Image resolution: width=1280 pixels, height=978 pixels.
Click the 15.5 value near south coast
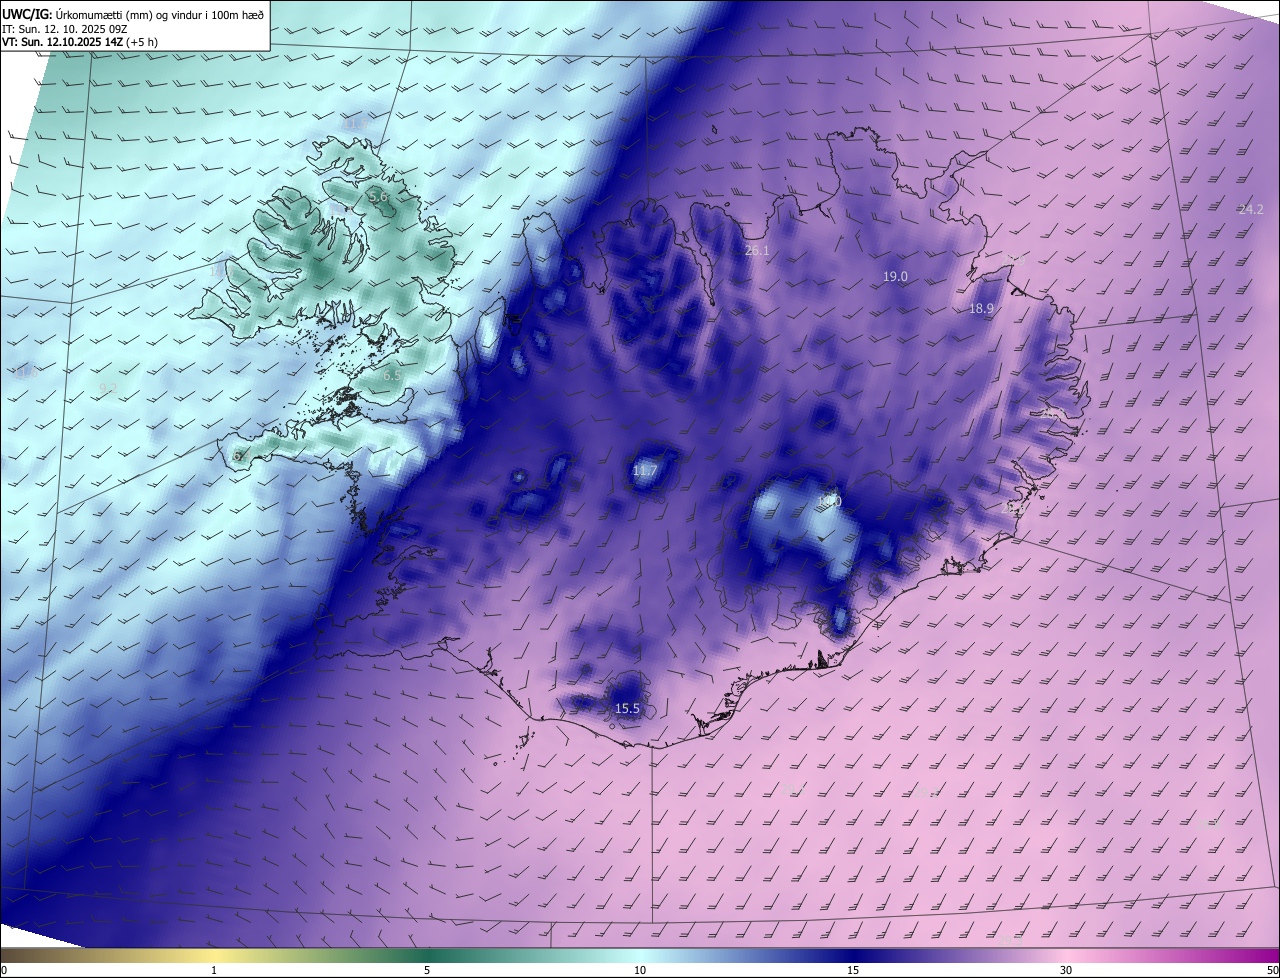(x=627, y=708)
